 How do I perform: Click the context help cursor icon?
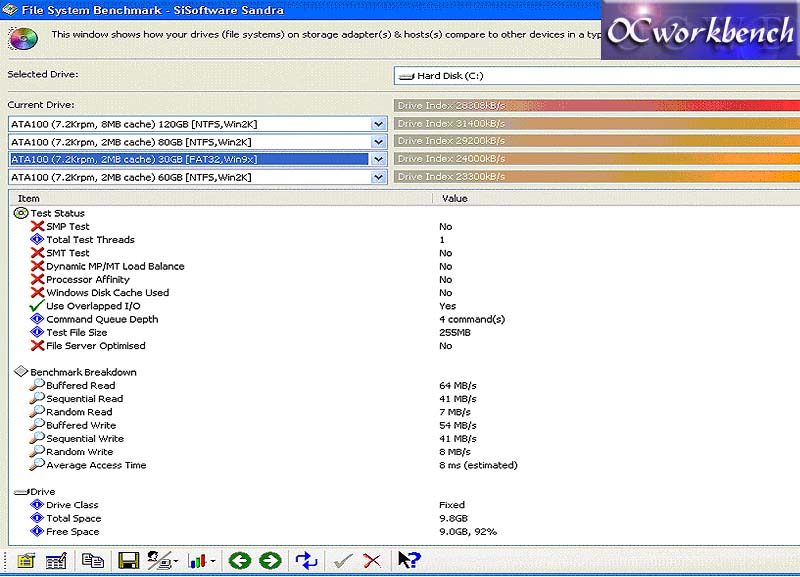tap(409, 560)
